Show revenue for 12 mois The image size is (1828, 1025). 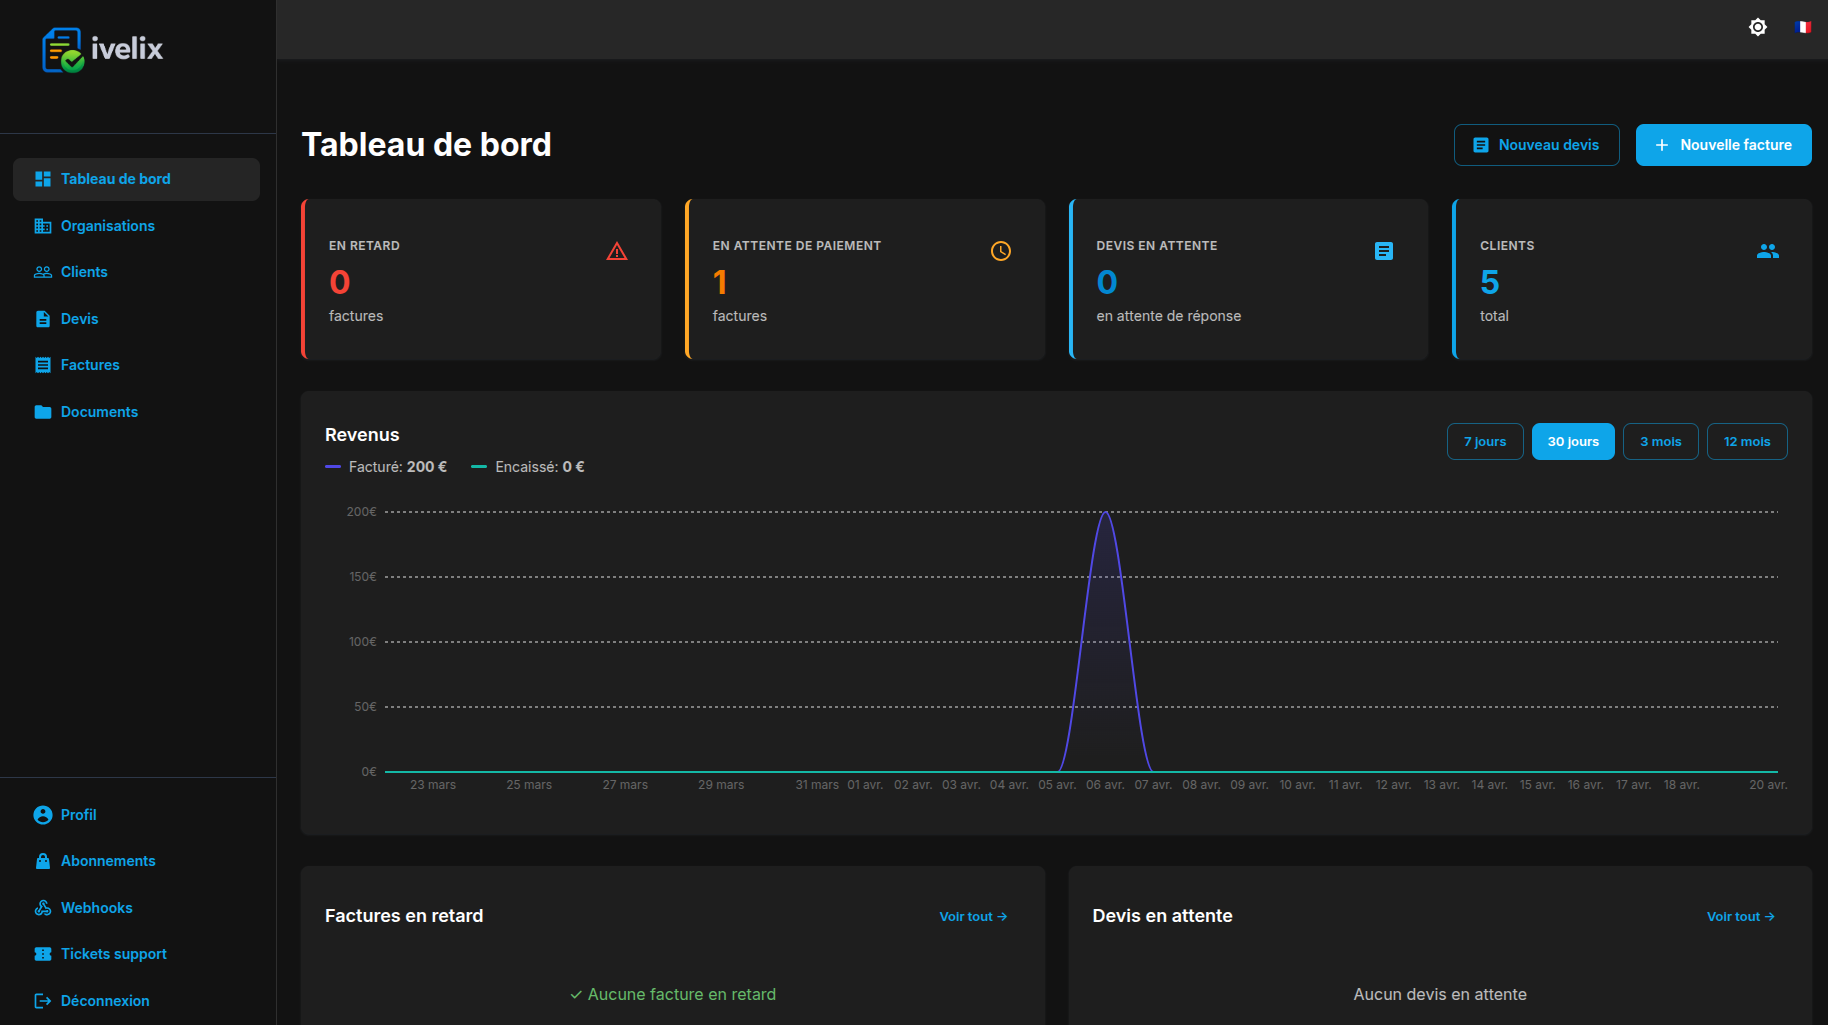(x=1746, y=442)
